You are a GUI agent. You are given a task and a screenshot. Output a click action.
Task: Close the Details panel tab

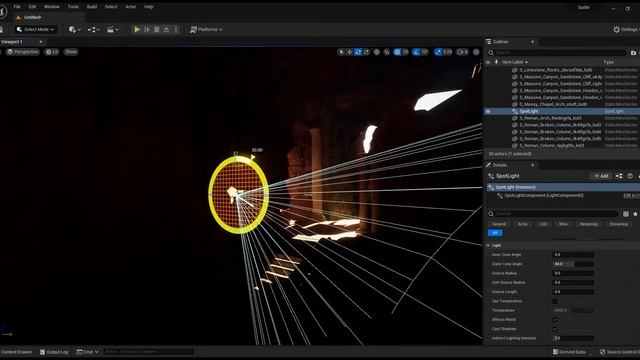pyautogui.click(x=532, y=165)
